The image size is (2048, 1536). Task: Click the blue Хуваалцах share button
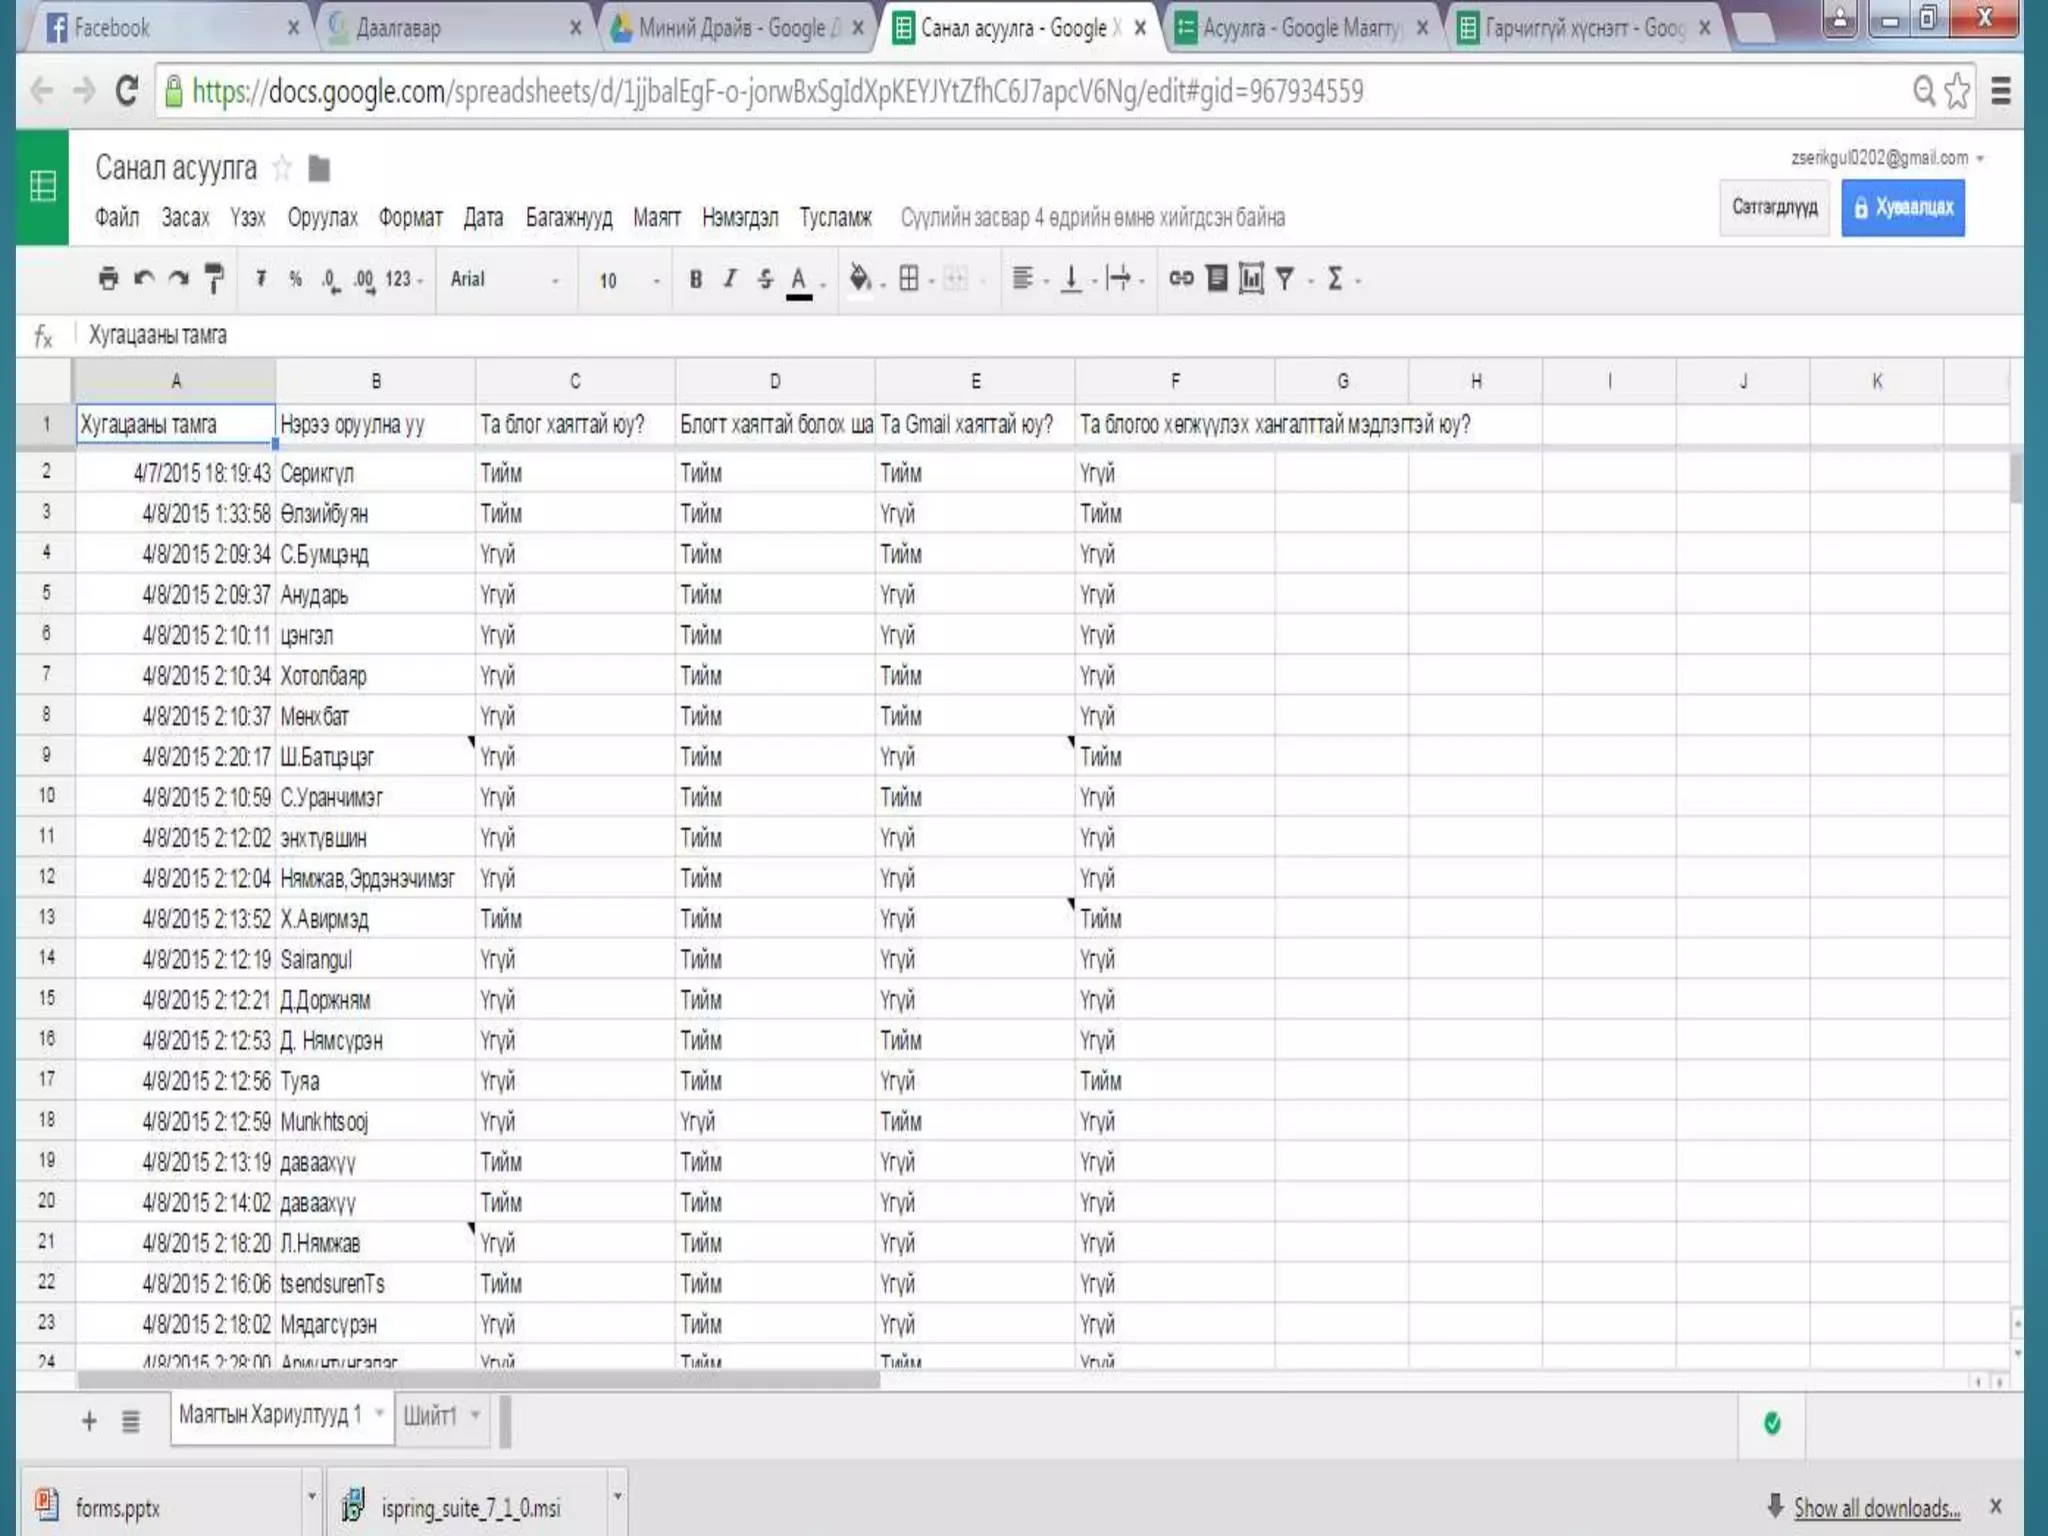tap(1902, 208)
